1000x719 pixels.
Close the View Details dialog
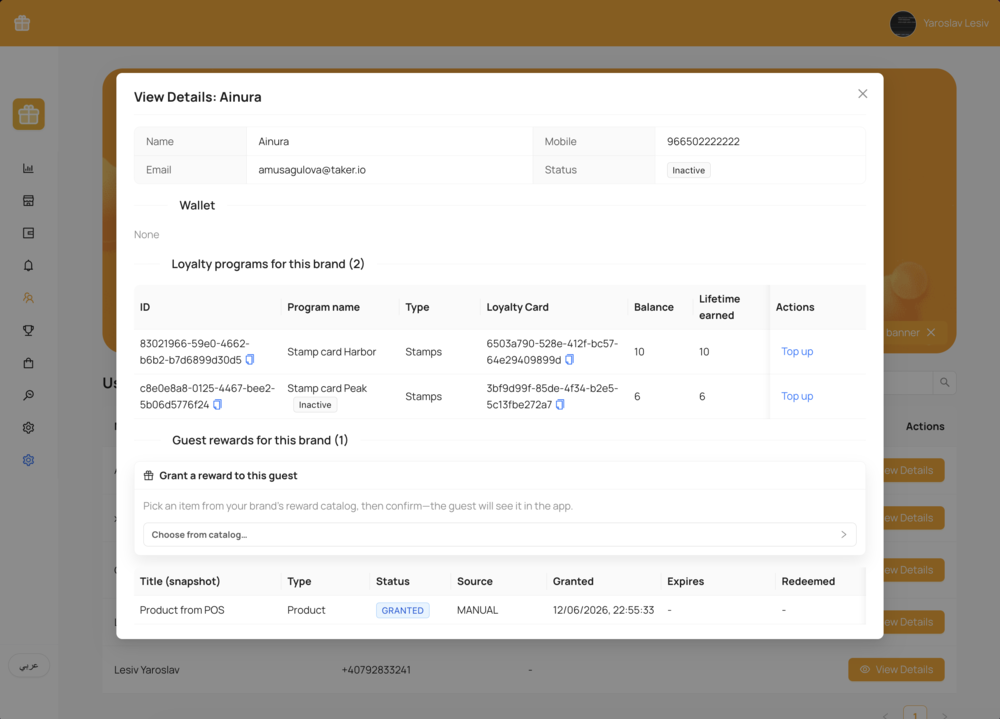pyautogui.click(x=862, y=94)
